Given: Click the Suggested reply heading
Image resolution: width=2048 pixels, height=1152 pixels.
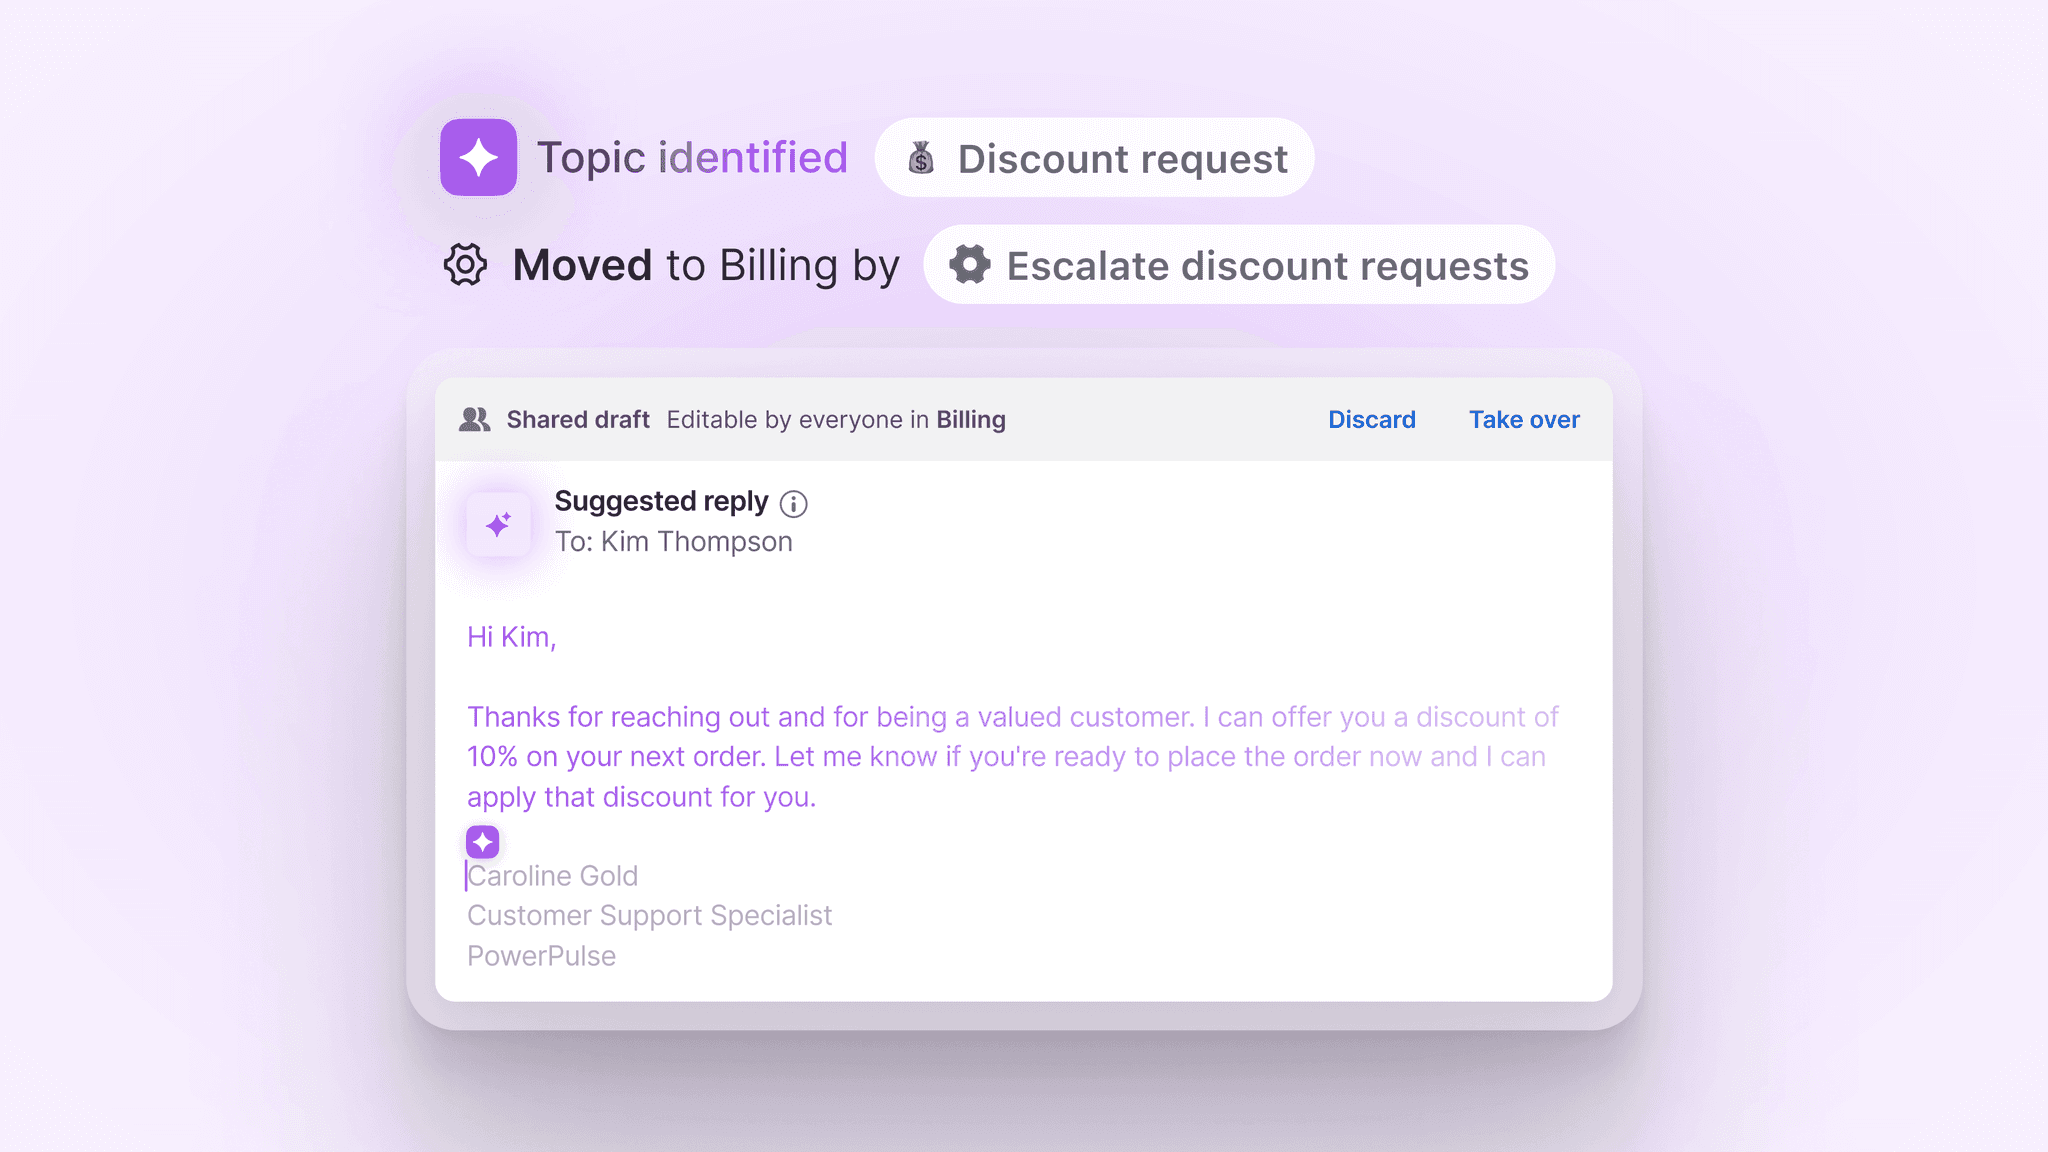Looking at the screenshot, I should pyautogui.click(x=661, y=501).
